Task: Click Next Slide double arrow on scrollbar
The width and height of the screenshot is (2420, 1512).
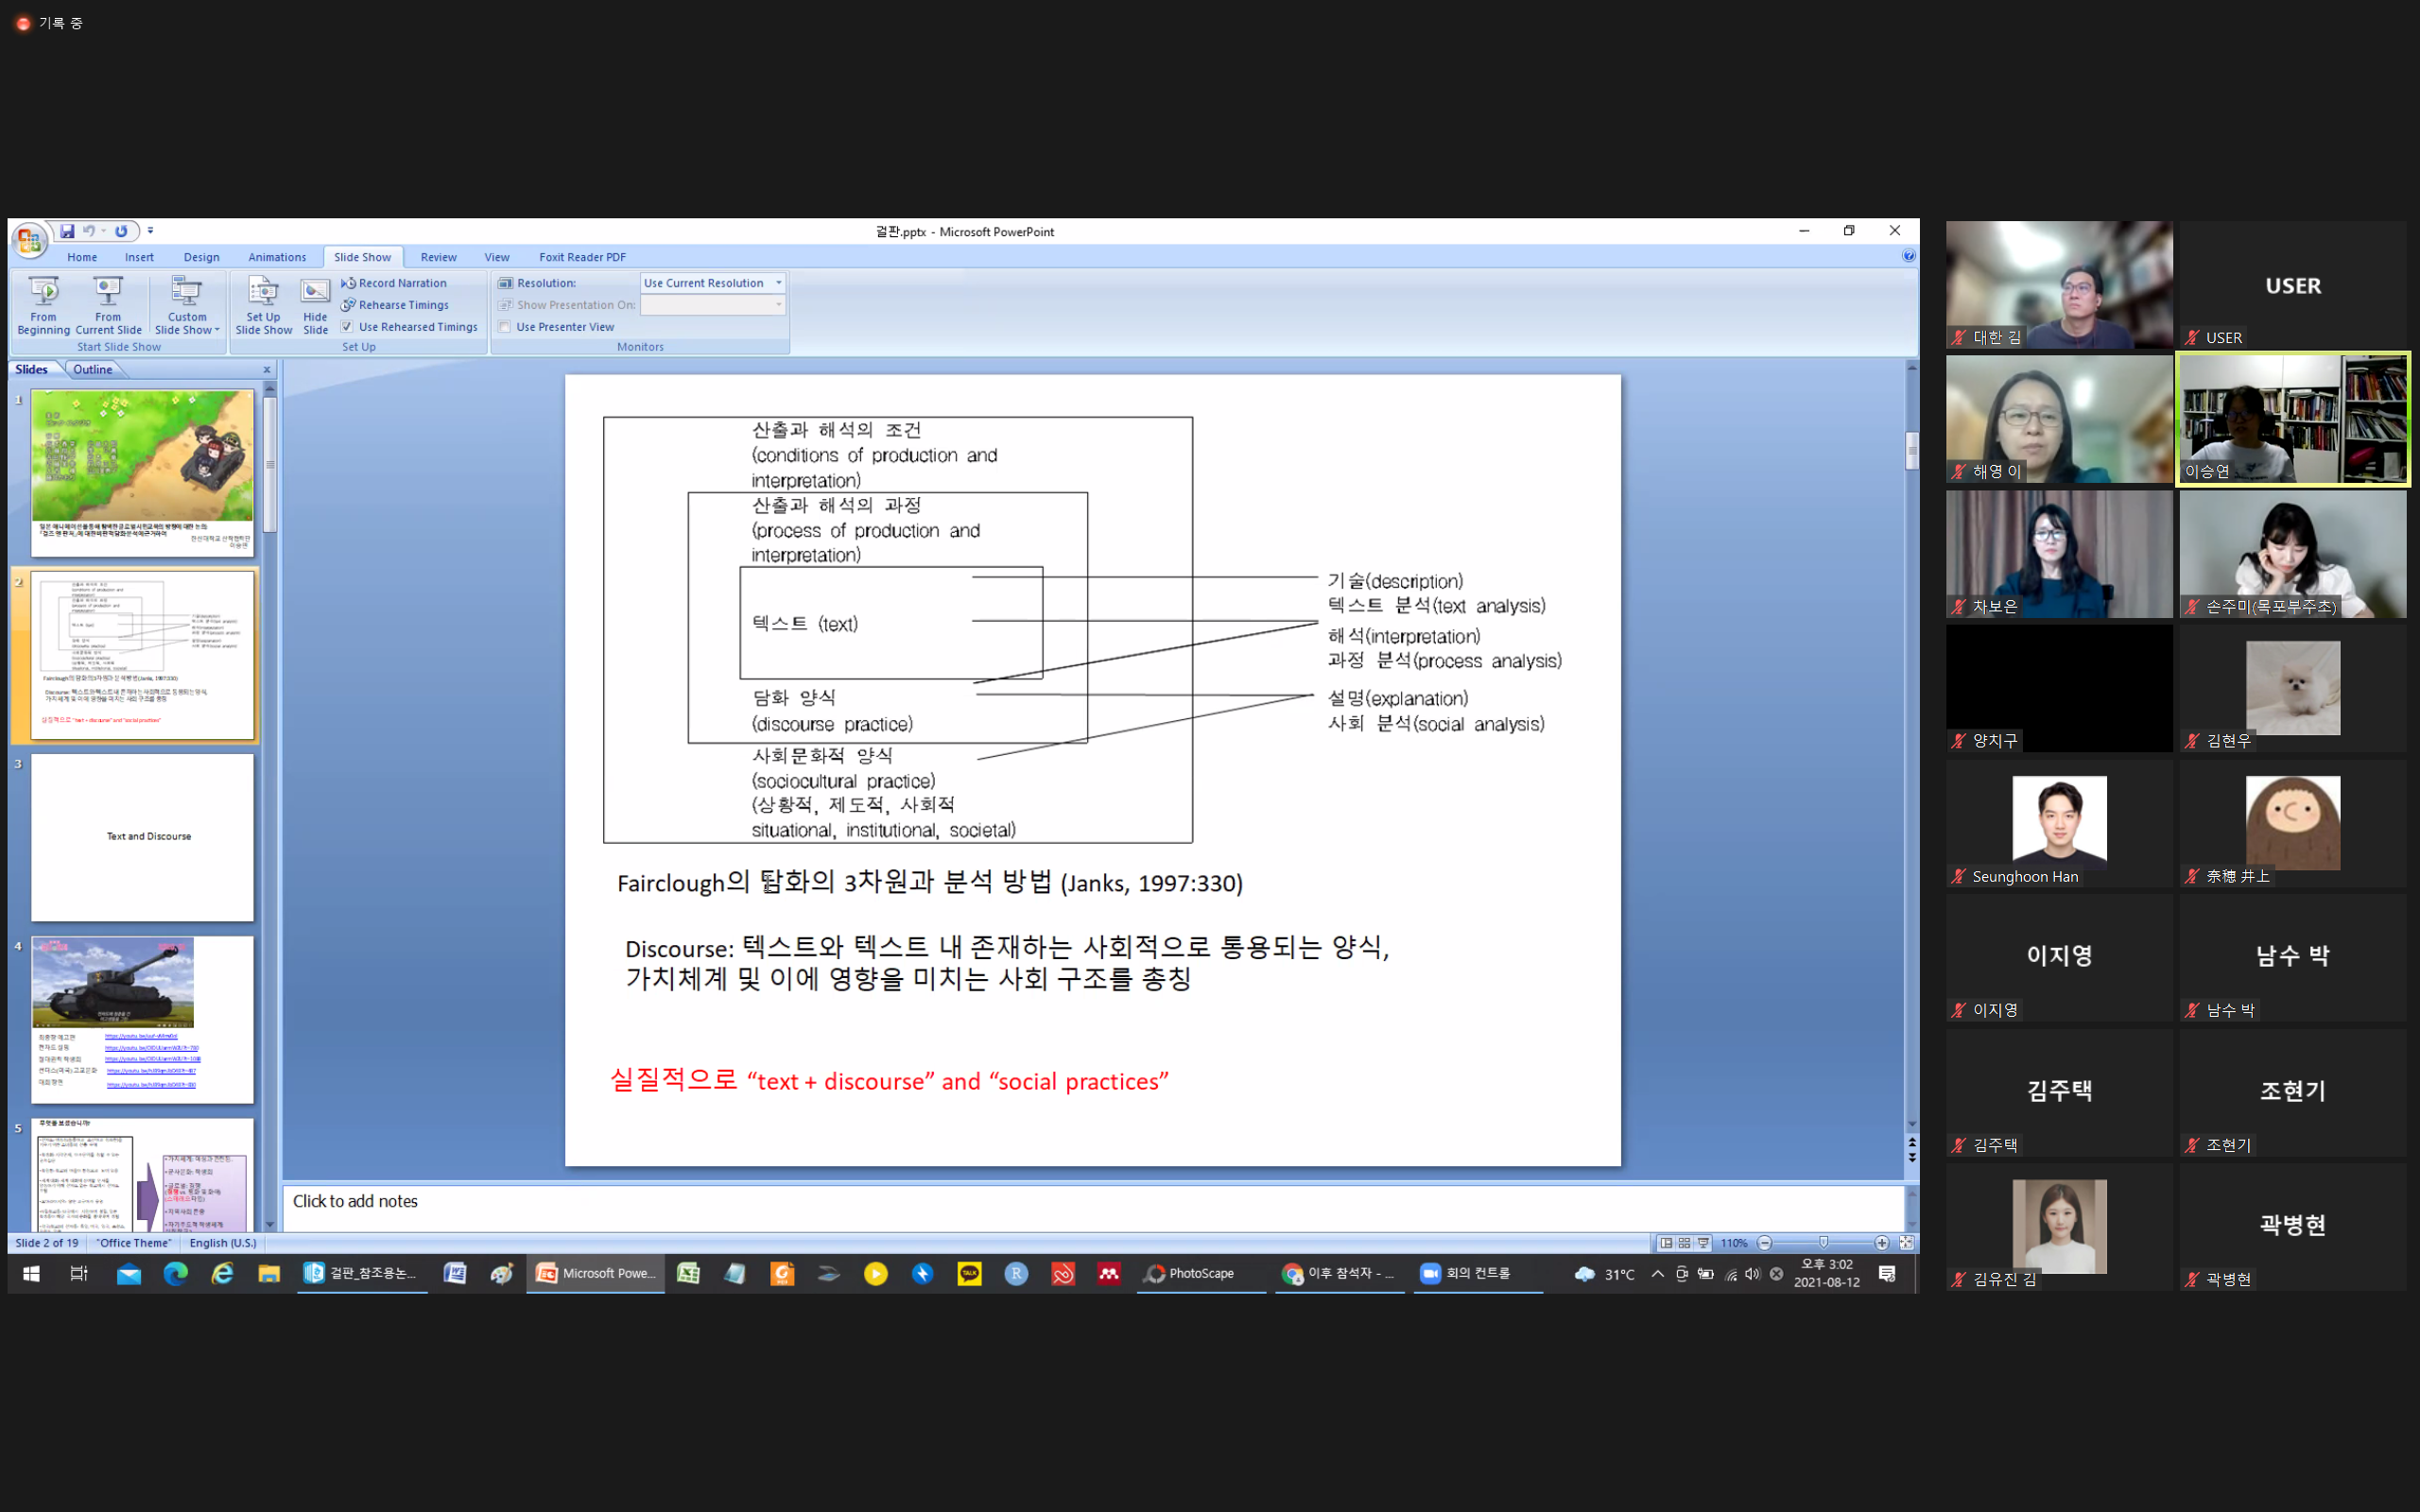Action: (x=1912, y=1158)
